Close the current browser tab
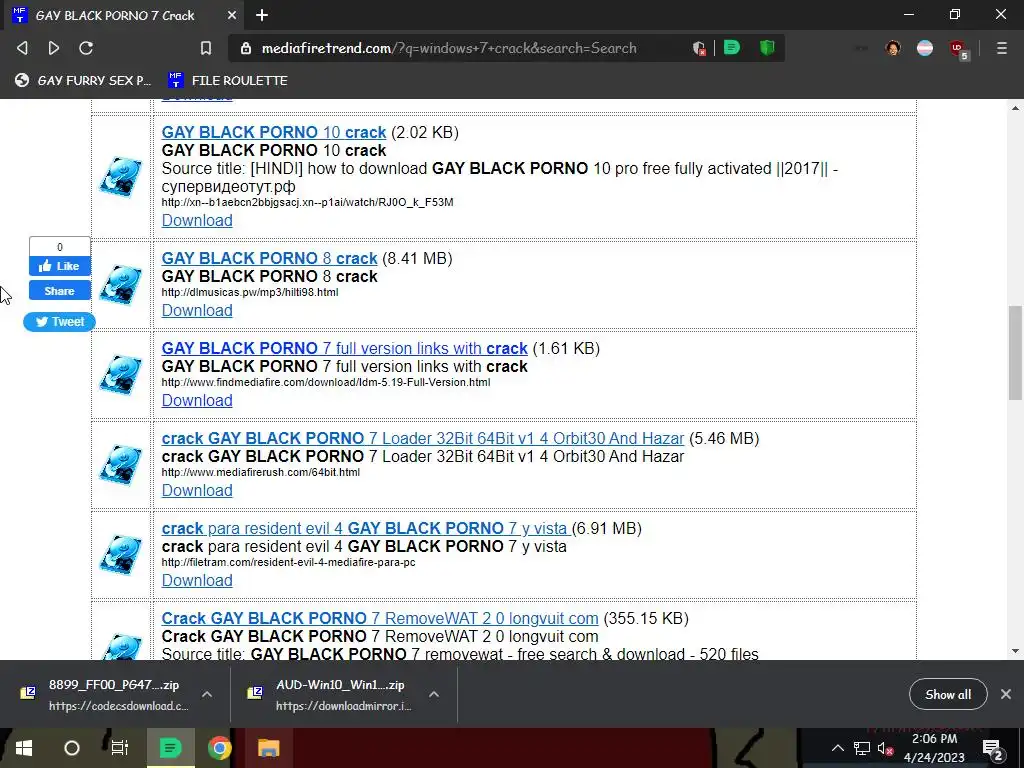This screenshot has height=768, width=1024. pos(232,15)
